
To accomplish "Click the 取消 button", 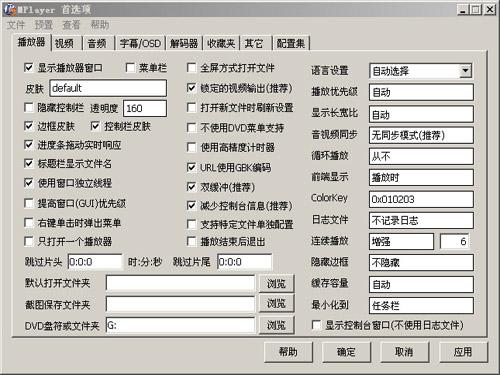I will (404, 352).
